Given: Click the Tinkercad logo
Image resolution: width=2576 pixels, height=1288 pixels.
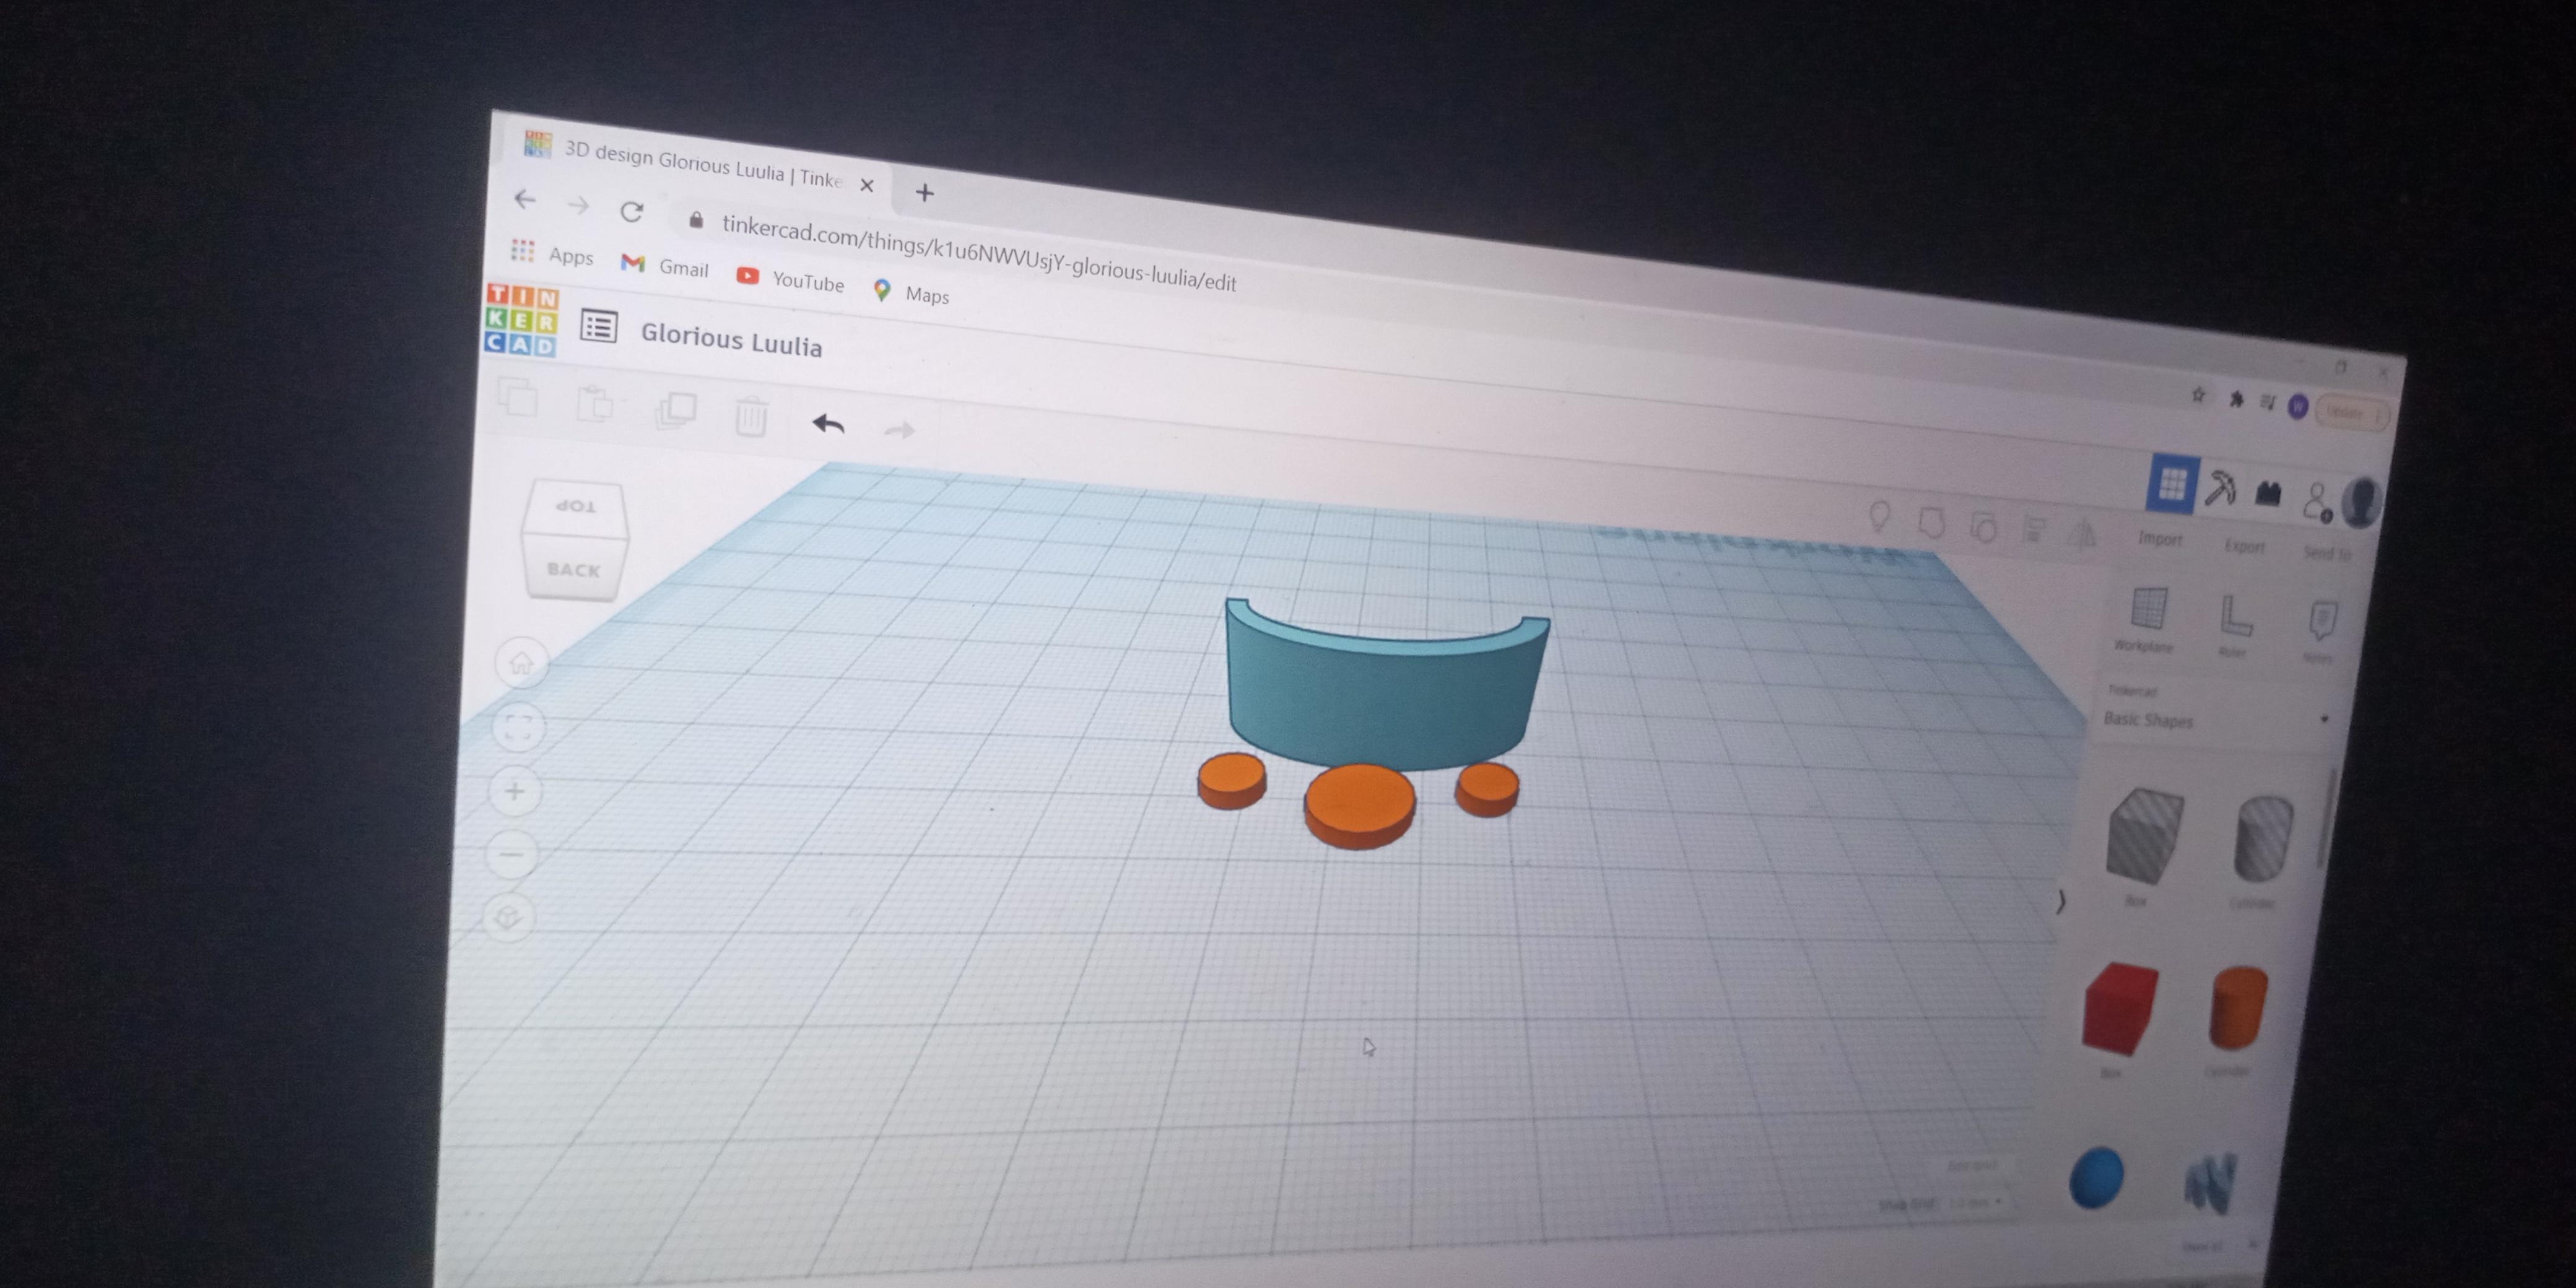Looking at the screenshot, I should pos(521,320).
